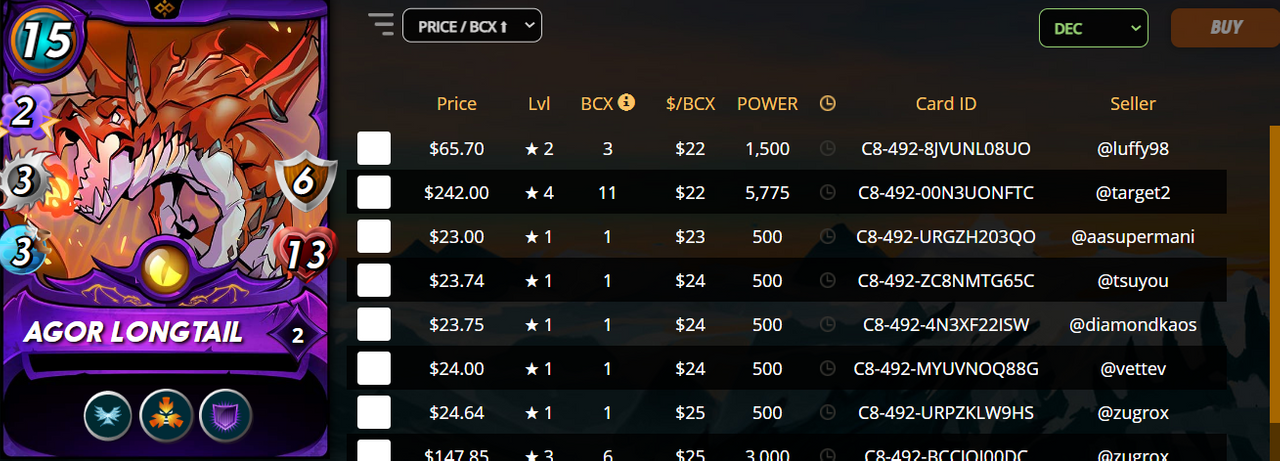Click the clock icon column header
Image resolution: width=1280 pixels, height=461 pixels.
[x=827, y=103]
